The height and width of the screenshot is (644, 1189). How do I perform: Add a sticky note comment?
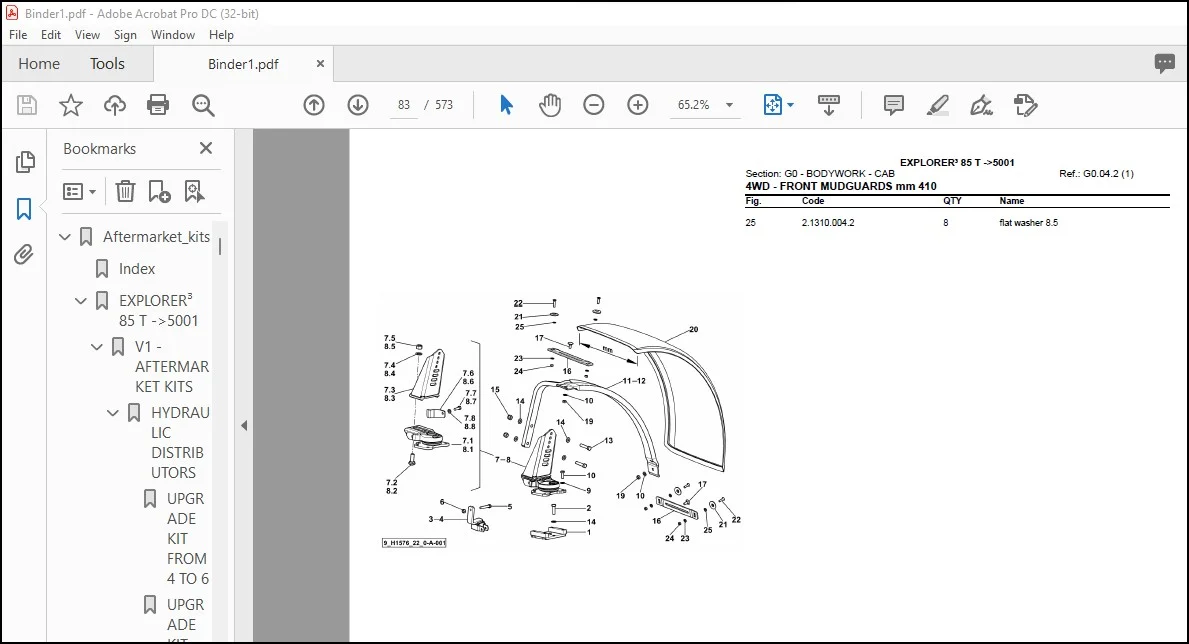894,105
